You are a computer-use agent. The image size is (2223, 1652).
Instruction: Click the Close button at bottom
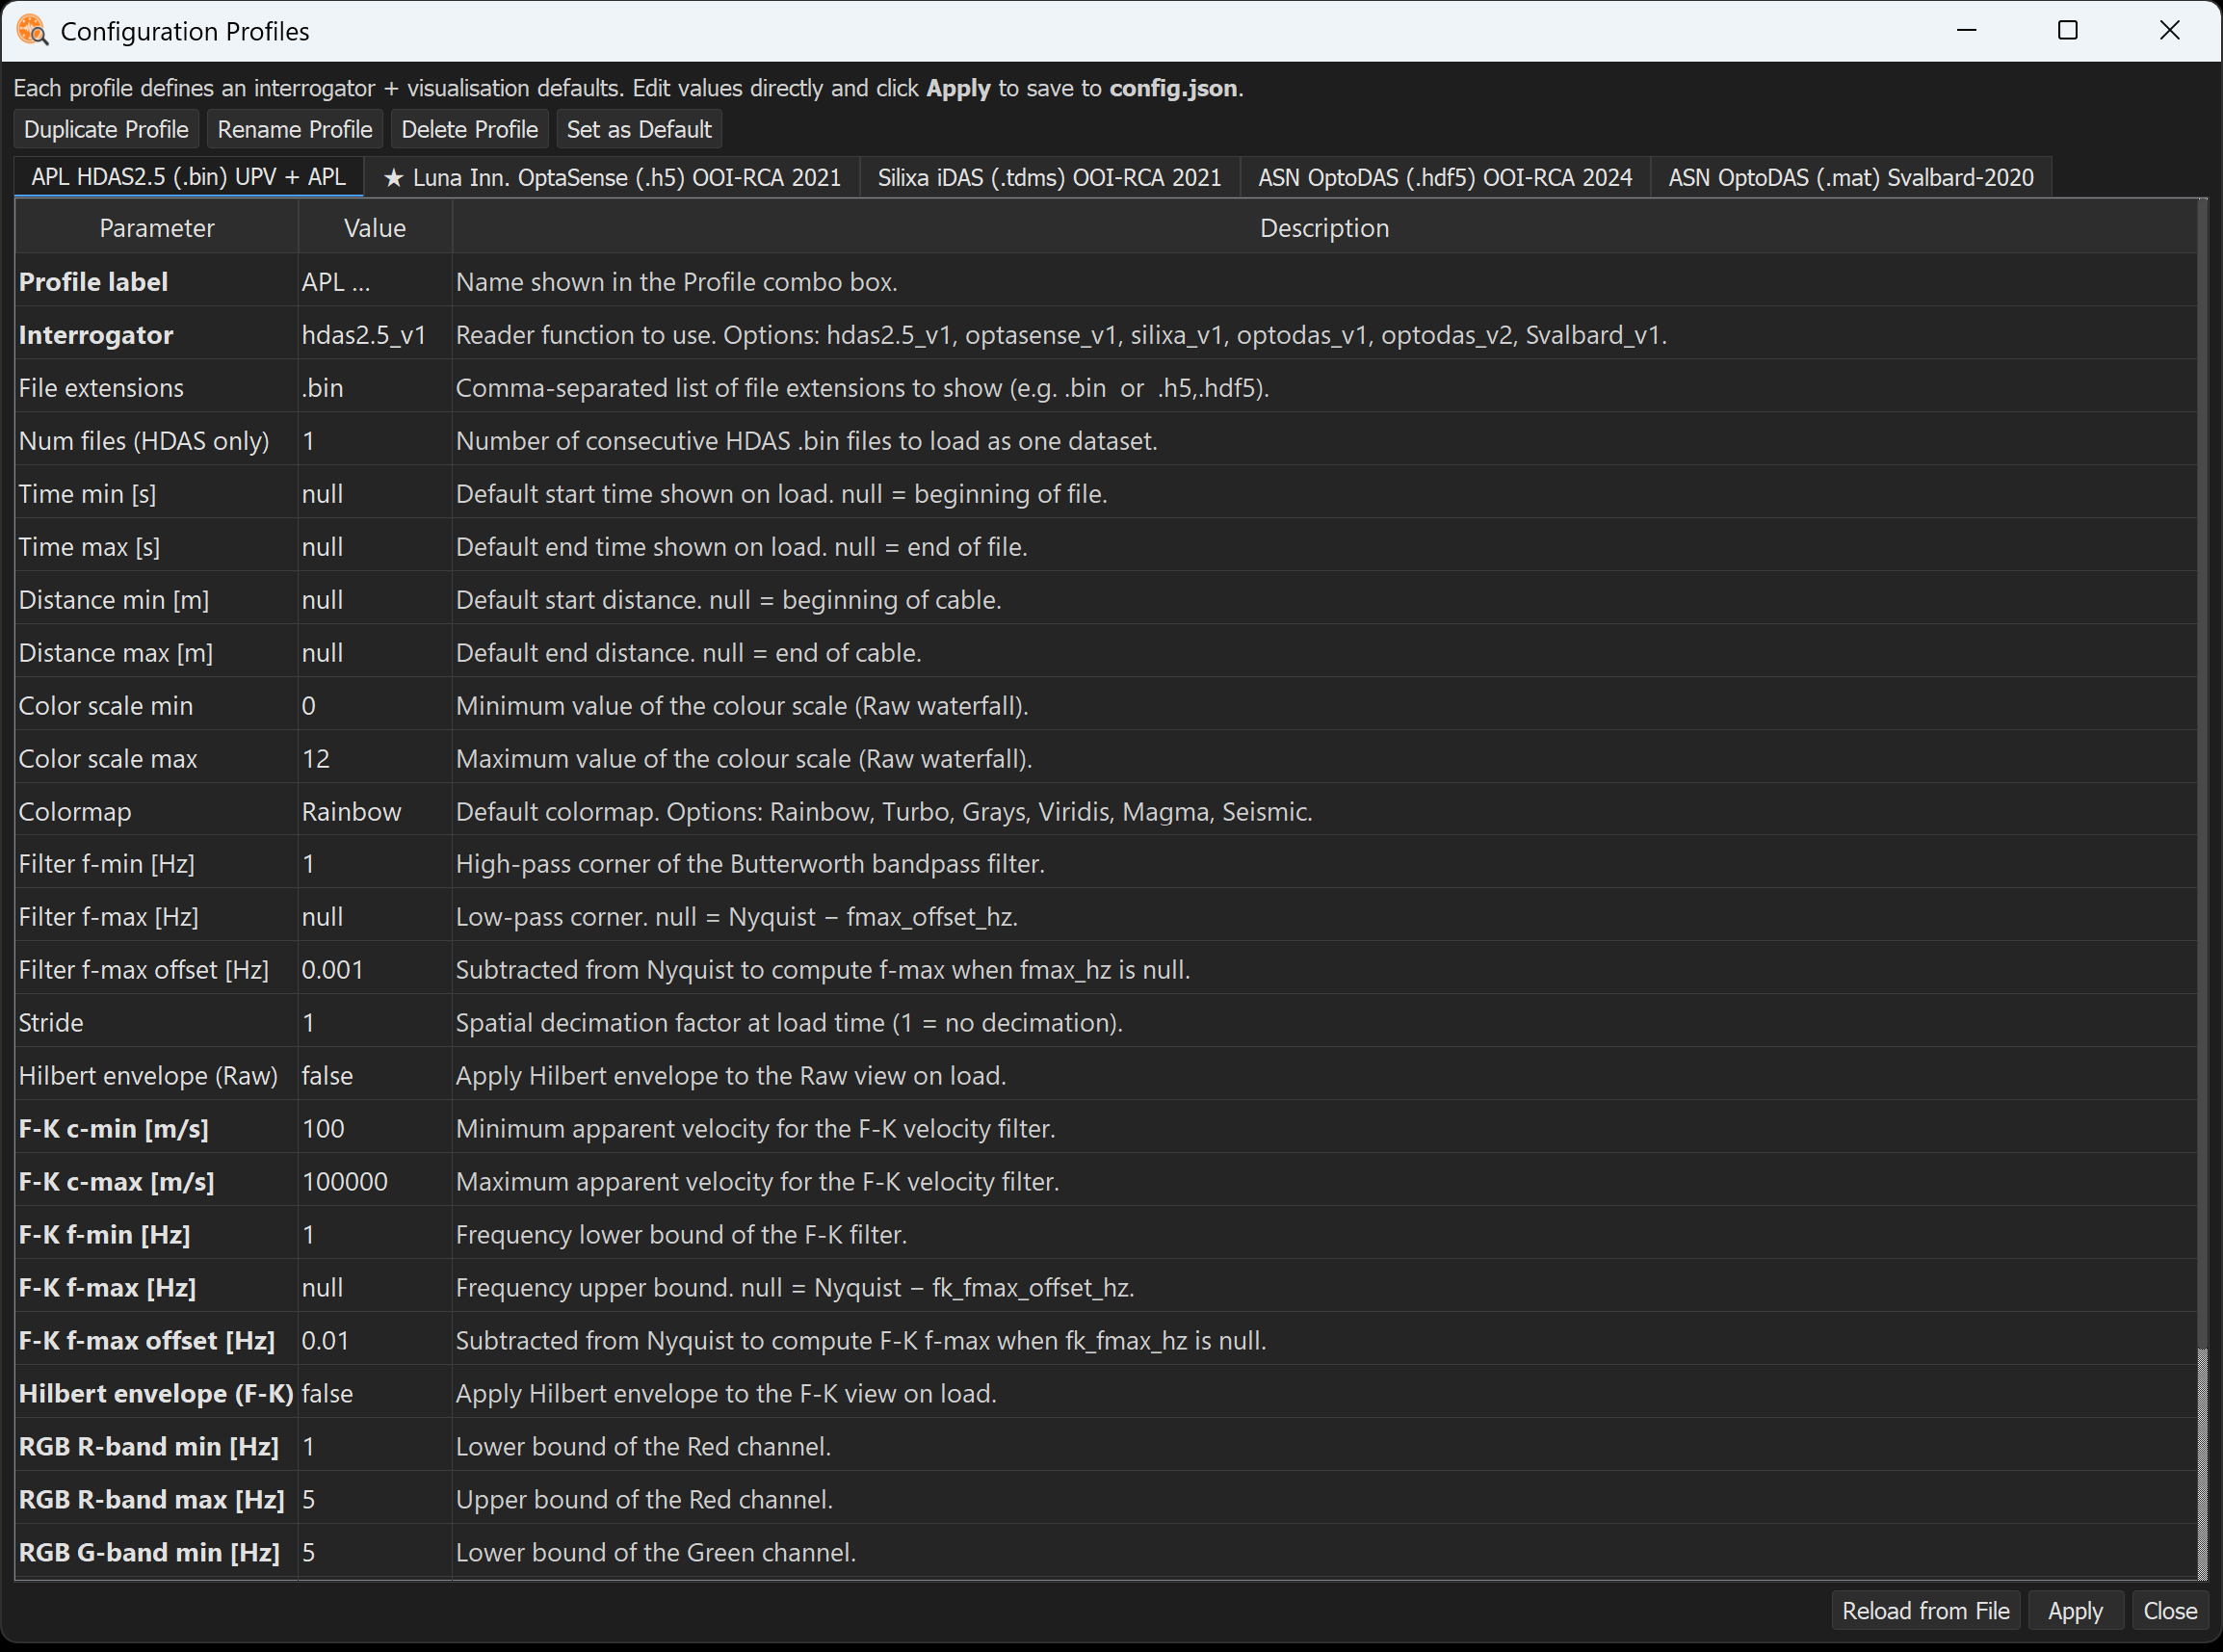(2170, 1611)
